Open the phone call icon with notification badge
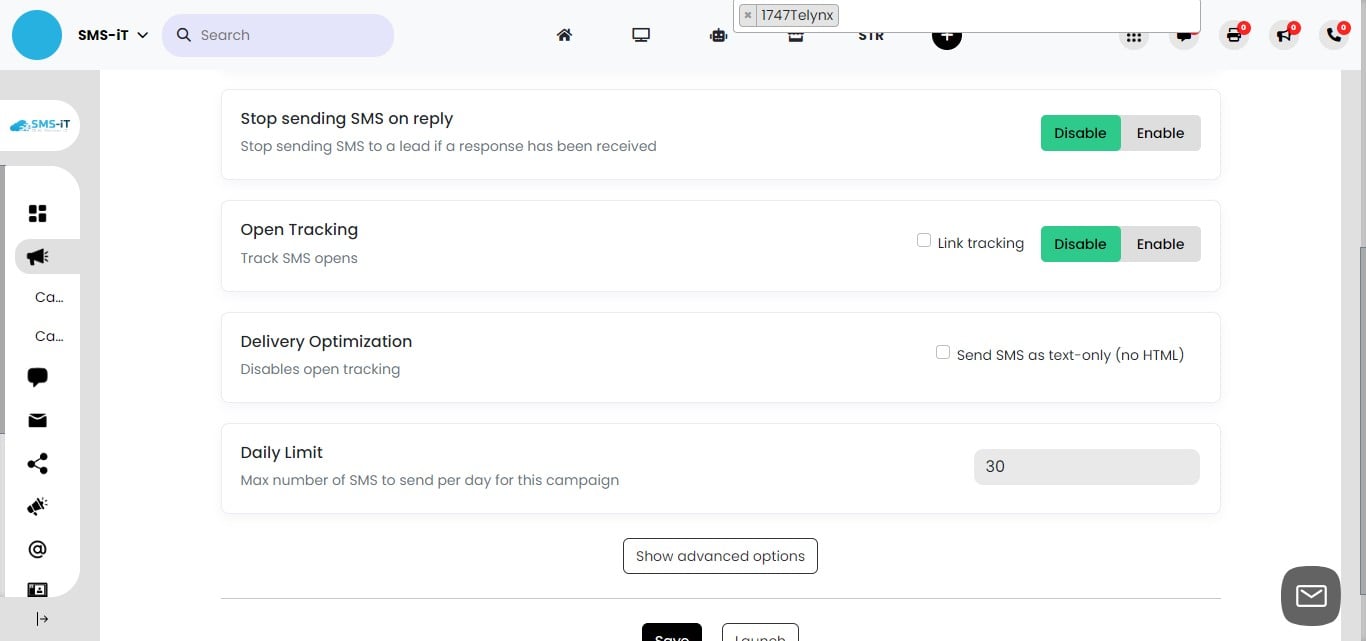 [x=1334, y=35]
